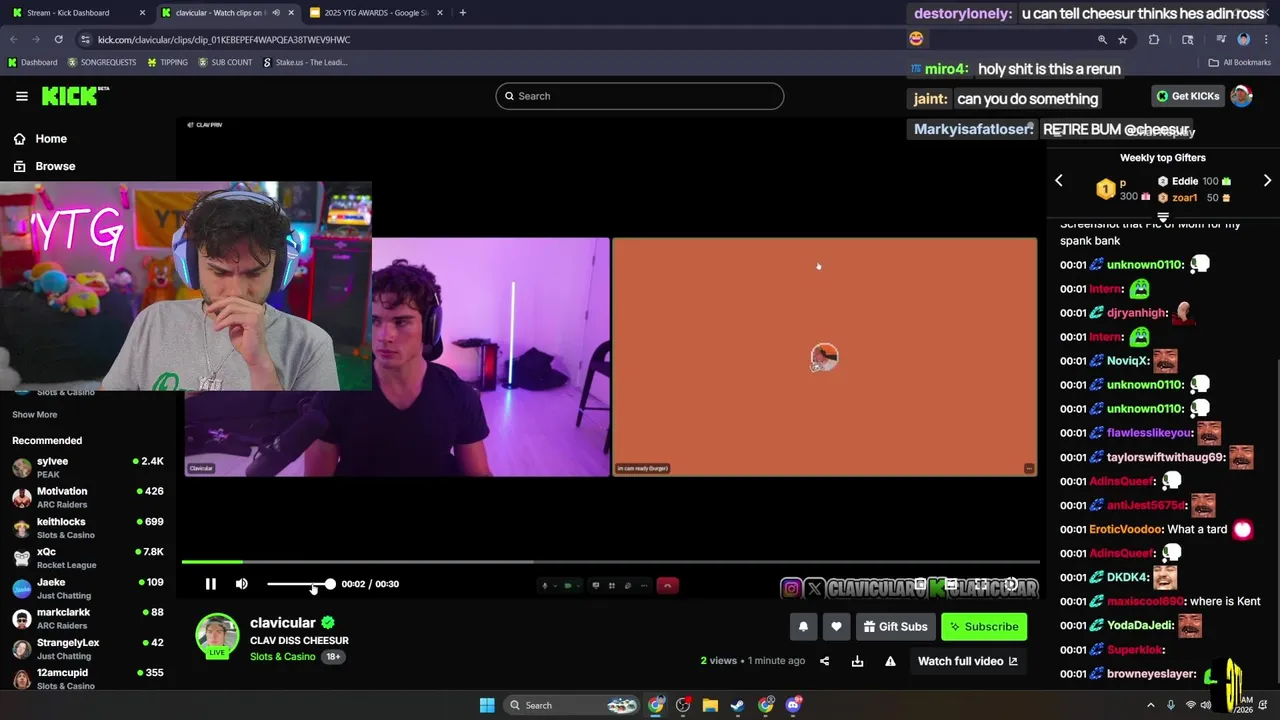
Task: Toggle notification bell for clavicular
Action: coord(803,627)
